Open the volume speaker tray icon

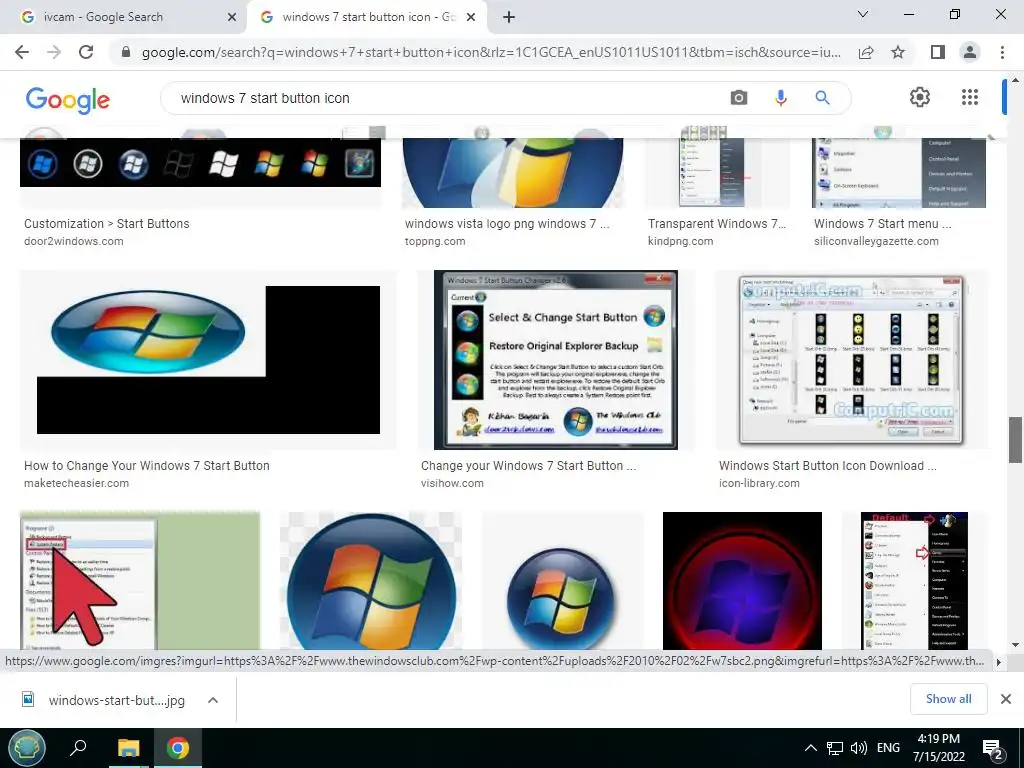[x=859, y=748]
